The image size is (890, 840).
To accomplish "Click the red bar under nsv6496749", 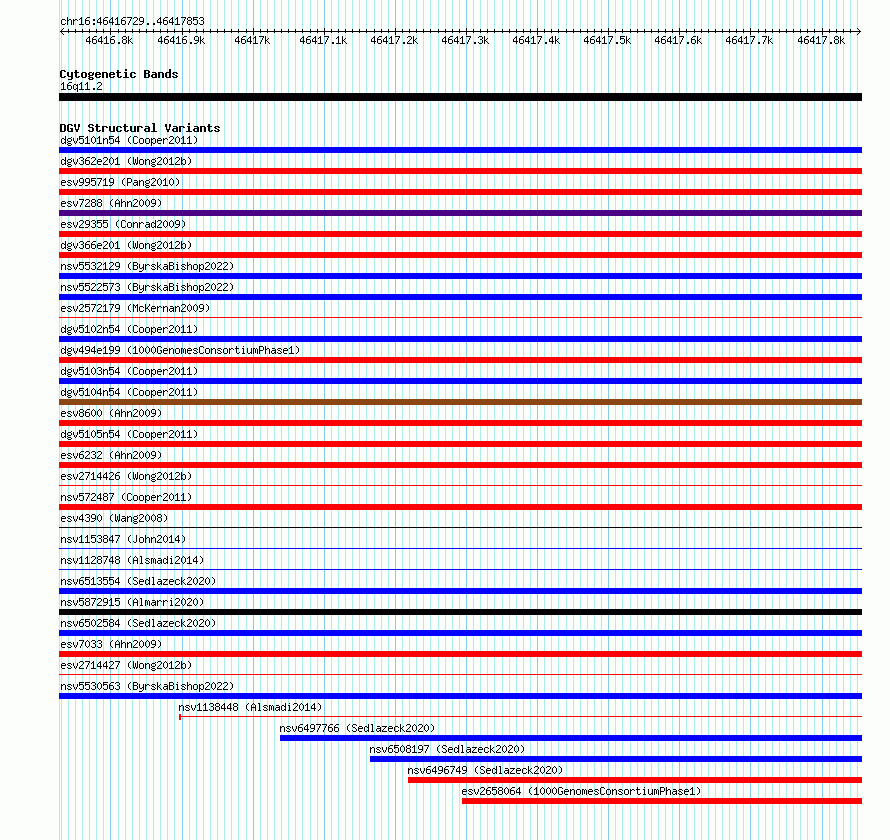I will (635, 780).
